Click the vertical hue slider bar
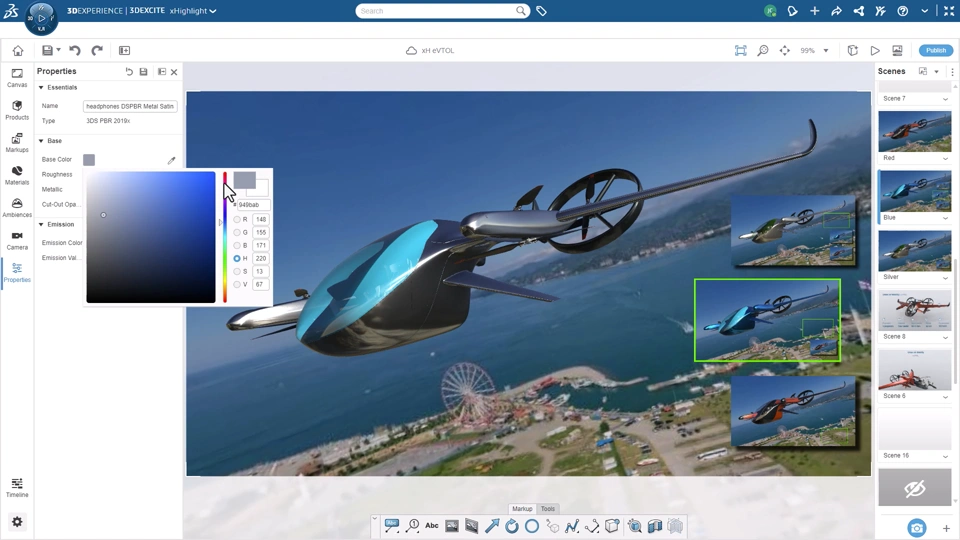960x540 pixels. point(225,238)
